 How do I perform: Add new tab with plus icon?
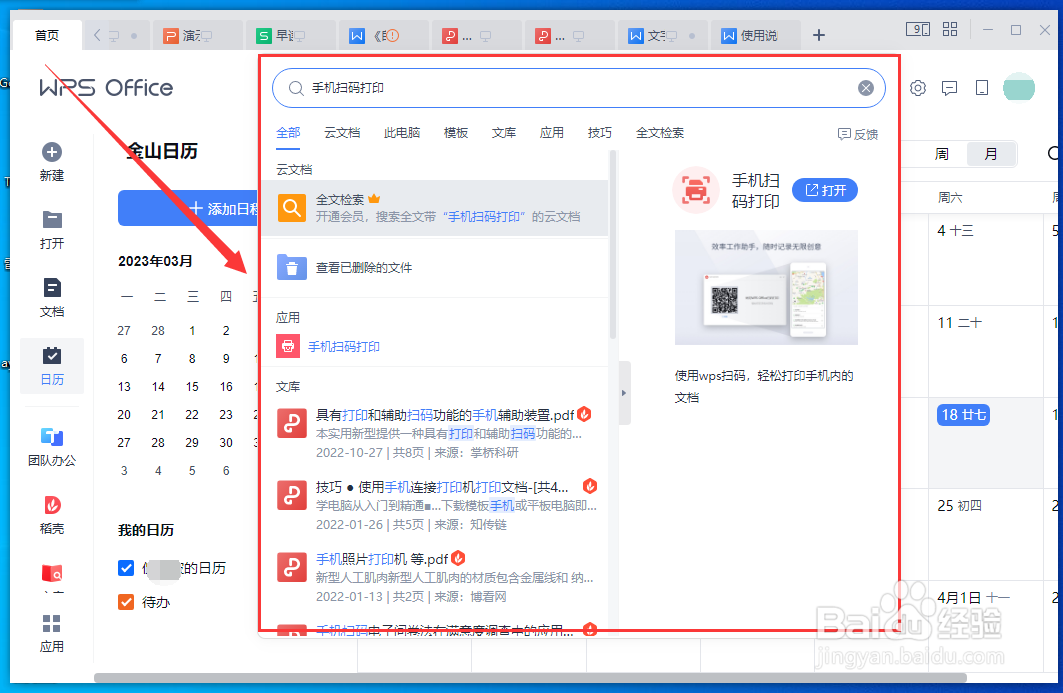(819, 35)
